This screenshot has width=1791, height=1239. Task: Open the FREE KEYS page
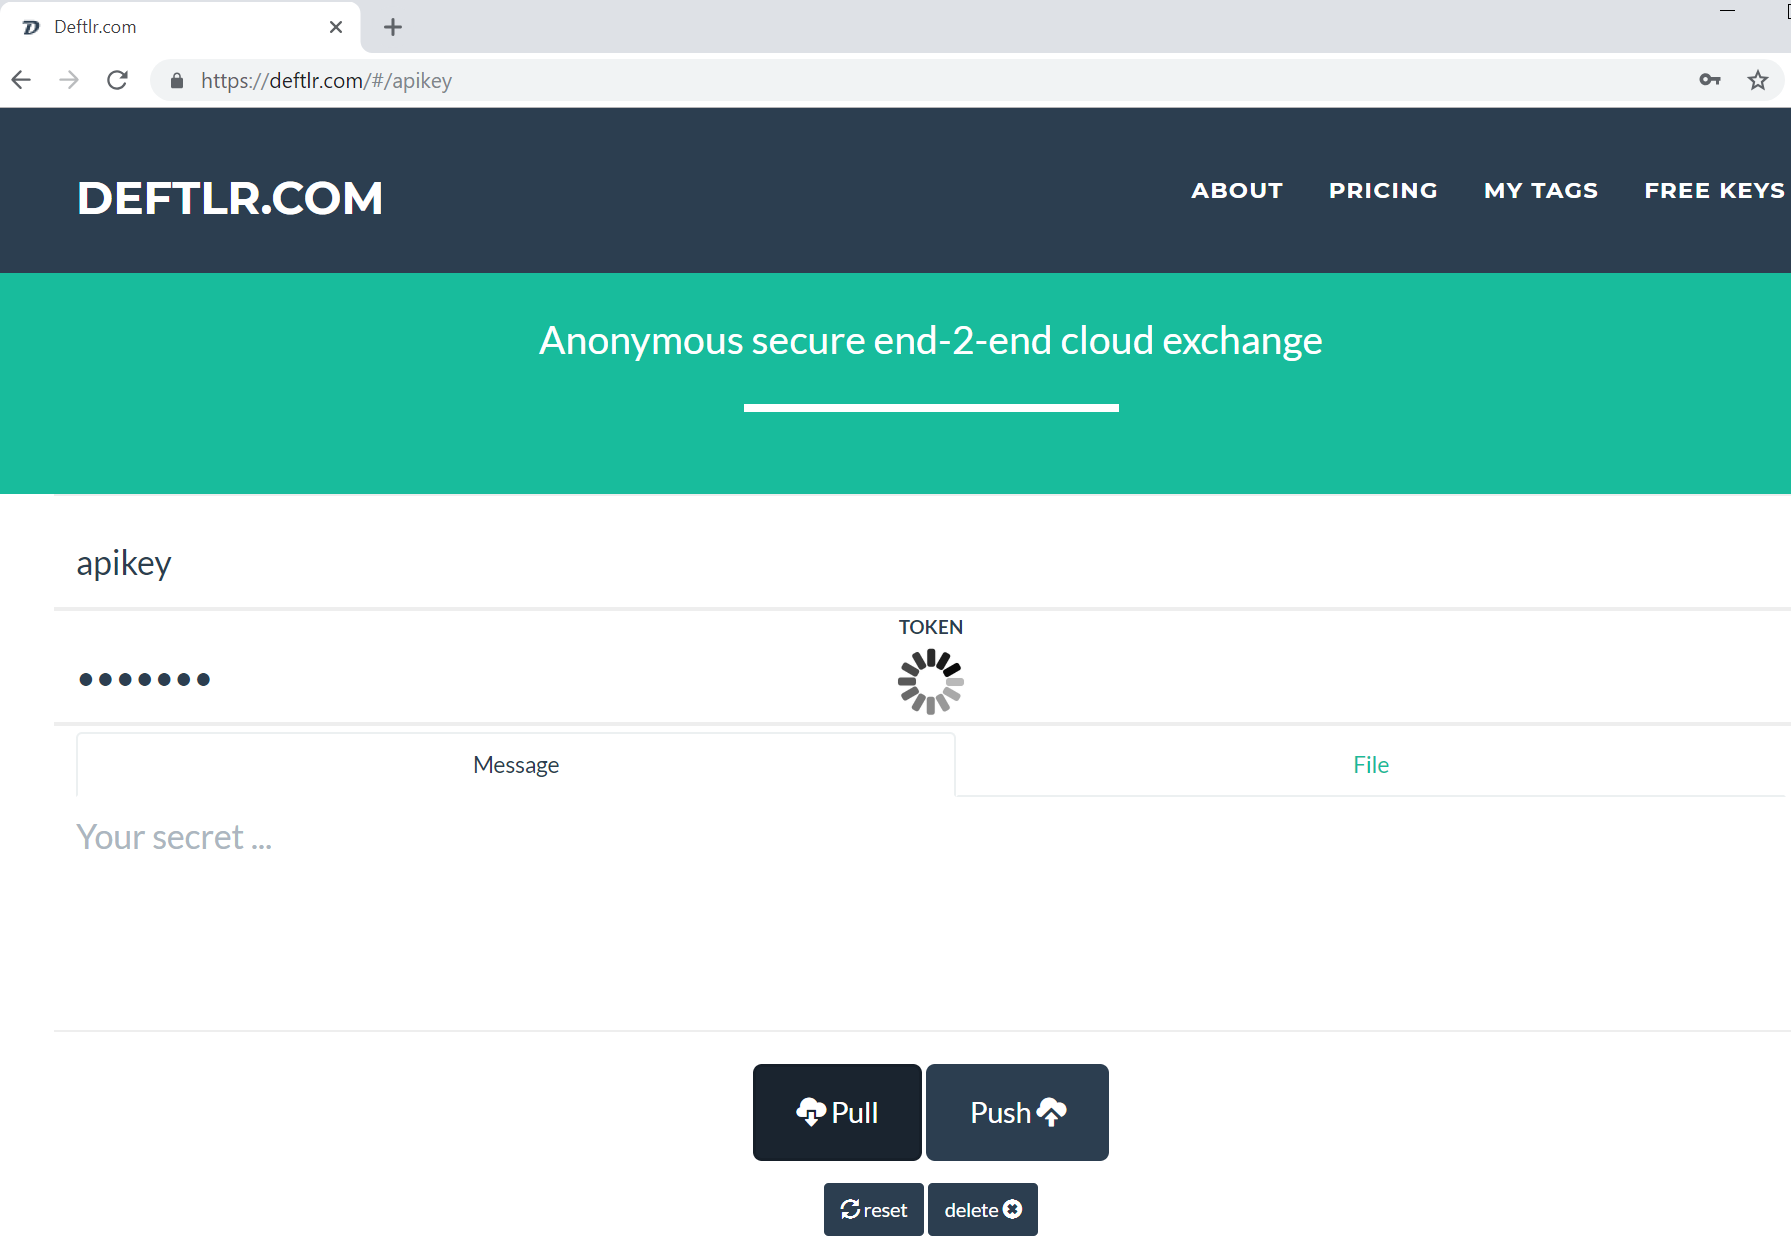click(x=1715, y=190)
